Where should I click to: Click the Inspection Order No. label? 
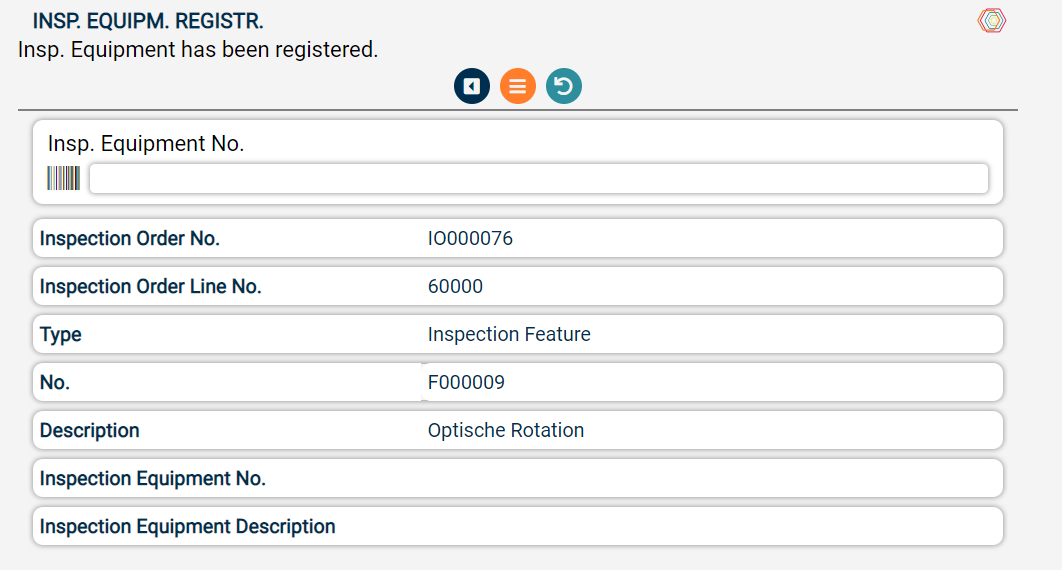pos(130,238)
